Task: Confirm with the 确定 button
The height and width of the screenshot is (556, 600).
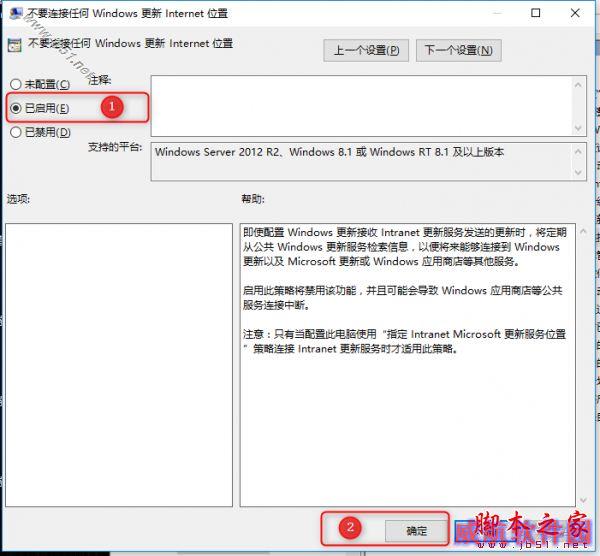Action: click(416, 530)
